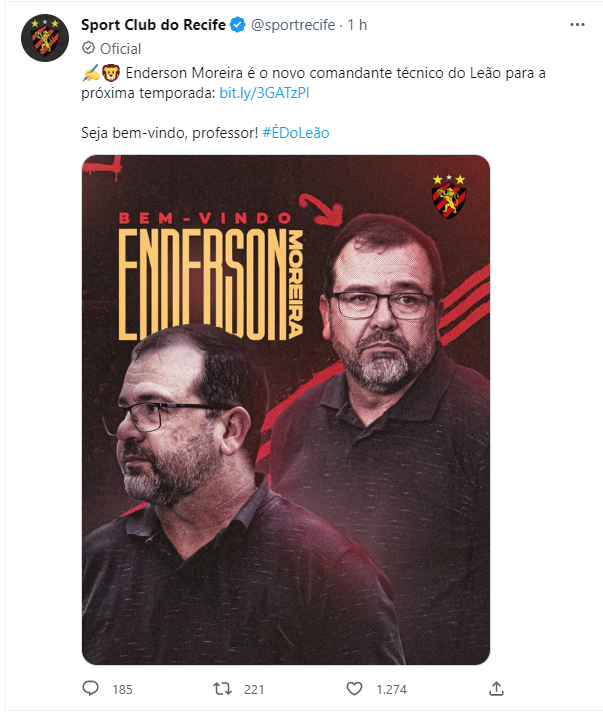Click the Oficial checkmark label icon
The image size is (603, 712).
point(88,48)
